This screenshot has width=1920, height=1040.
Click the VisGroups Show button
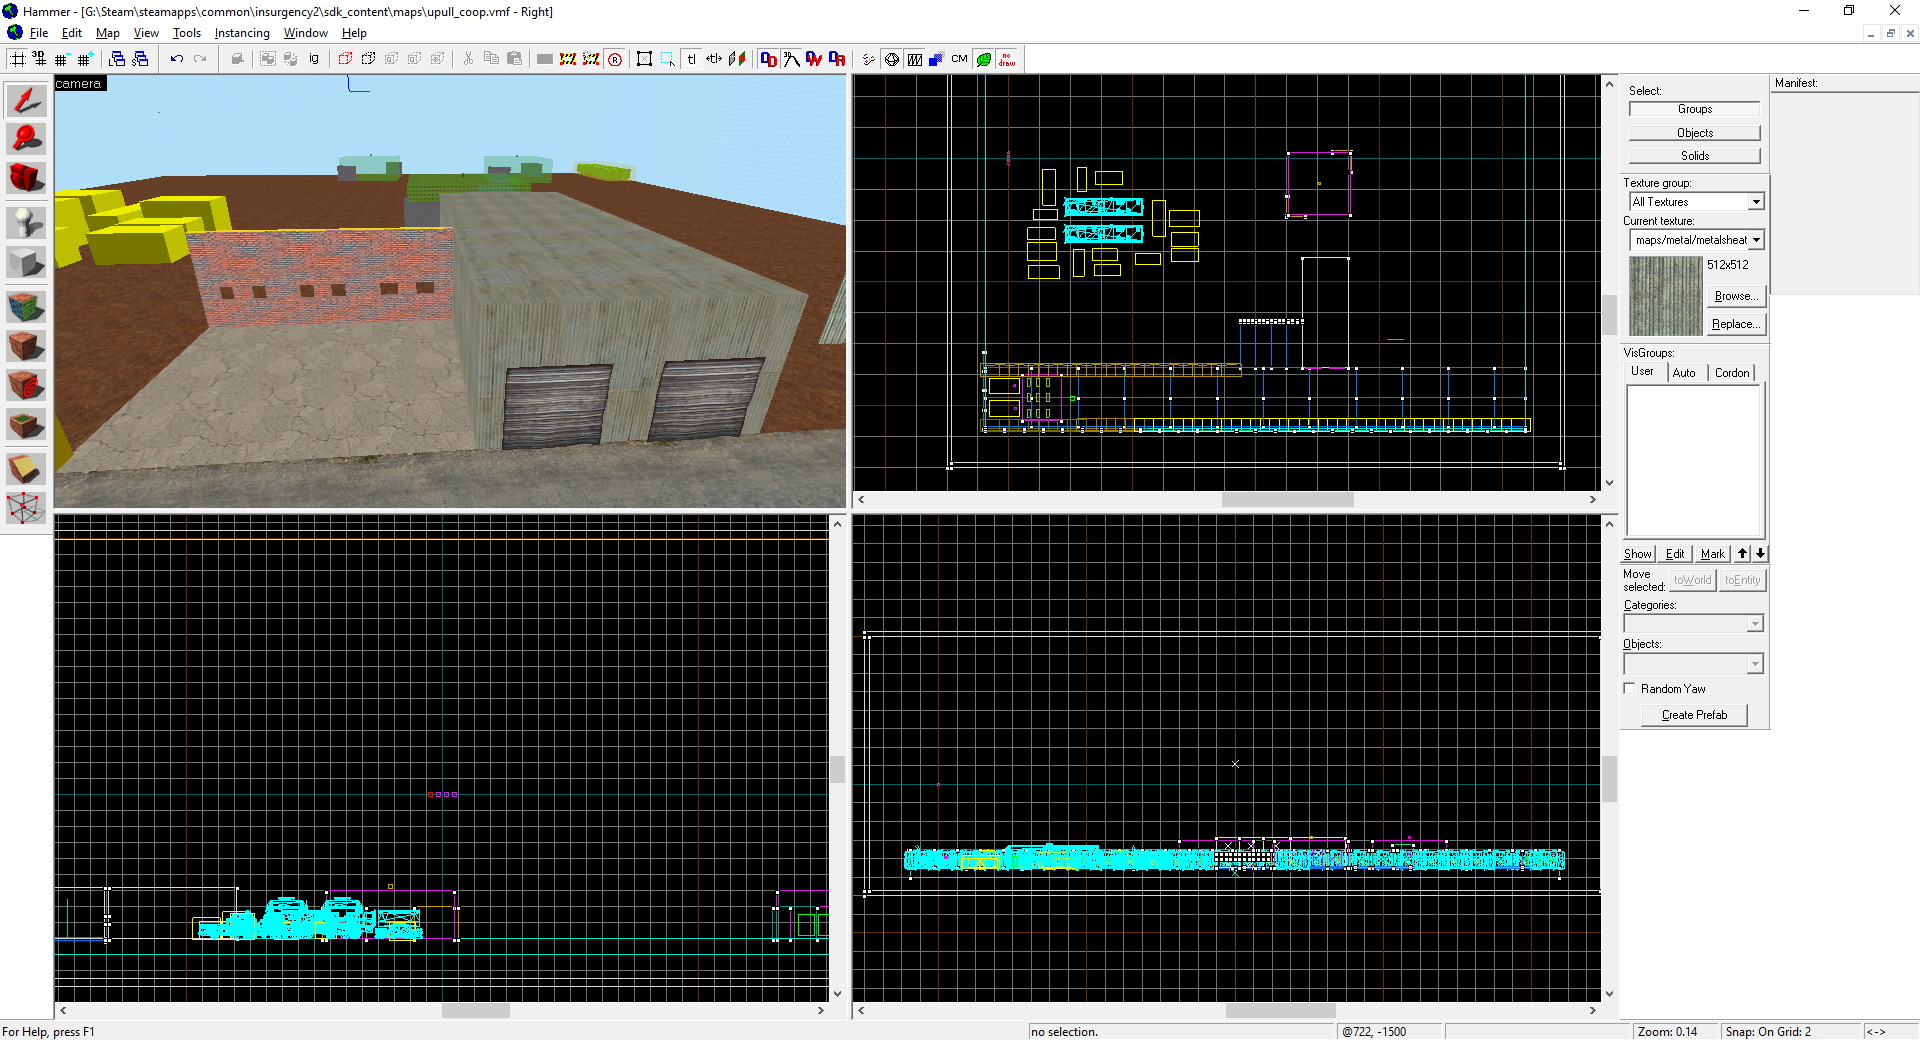(x=1637, y=554)
